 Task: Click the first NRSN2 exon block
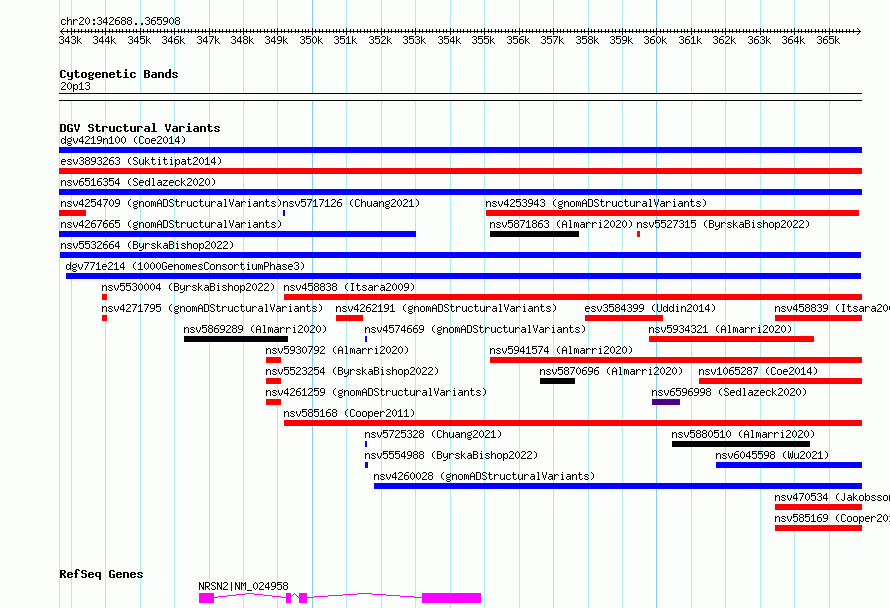[207, 598]
